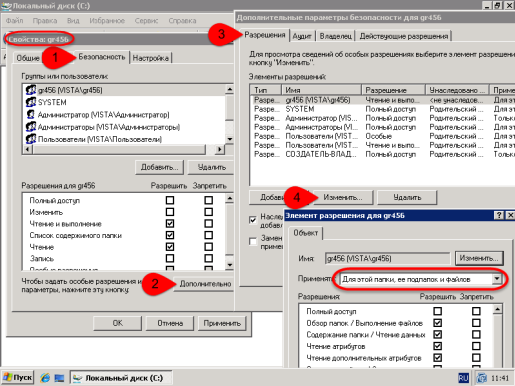
Task: Click down arrow of groups list scrollbar
Action: tap(229, 139)
